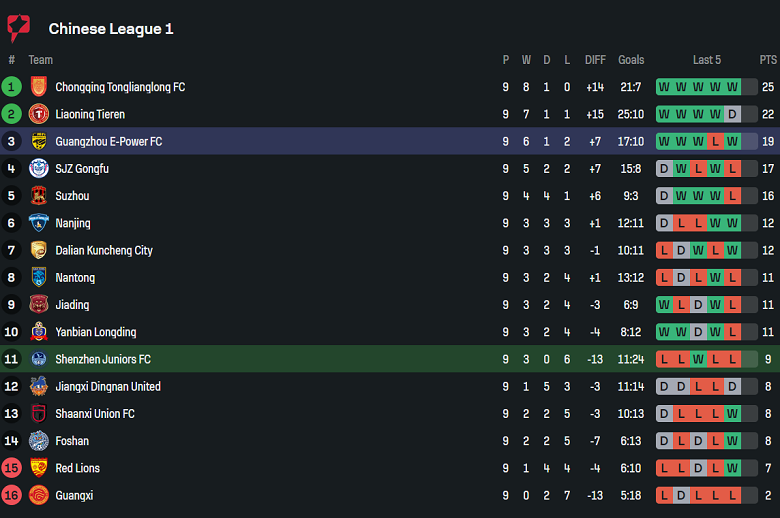Click the Guangxi team crest

39,495
